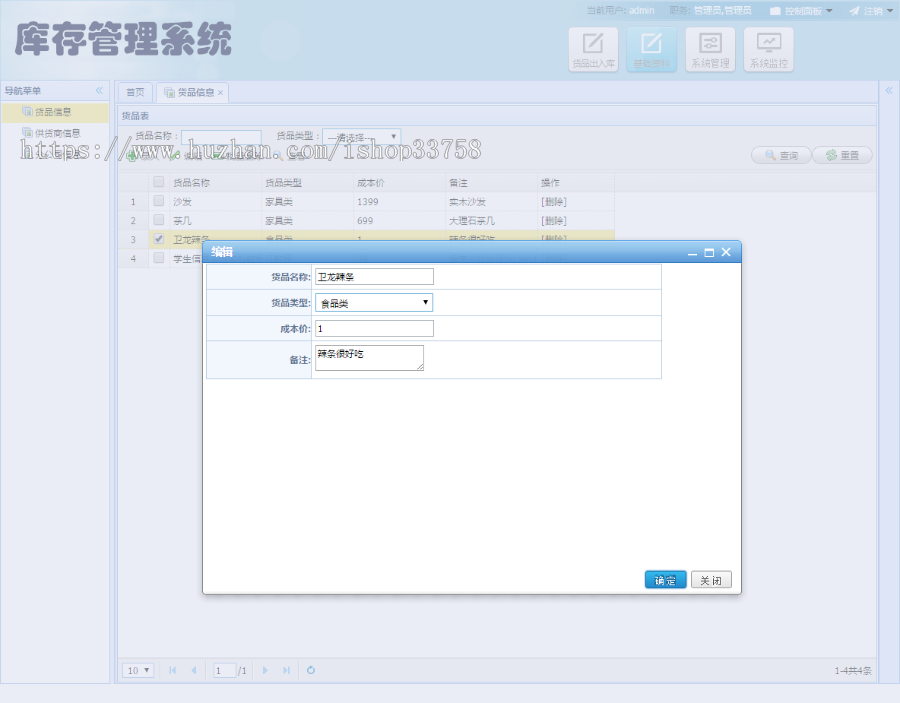Change page size using the 10 dropdown
Screen dimensions: 900x703
click(x=137, y=671)
